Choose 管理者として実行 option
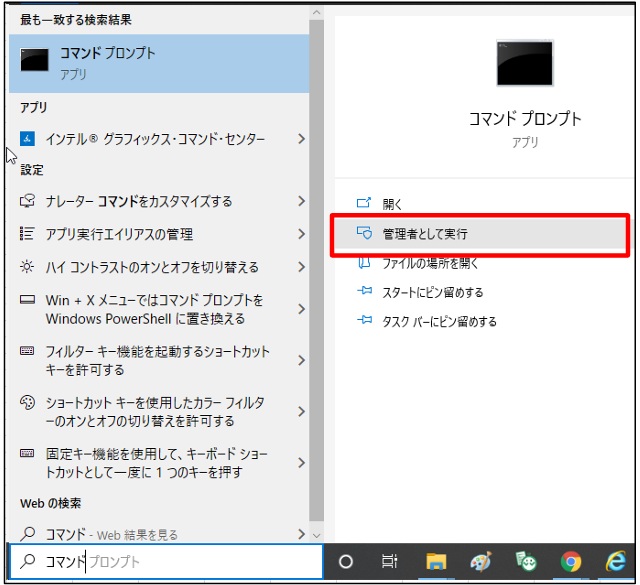 pyautogui.click(x=481, y=234)
